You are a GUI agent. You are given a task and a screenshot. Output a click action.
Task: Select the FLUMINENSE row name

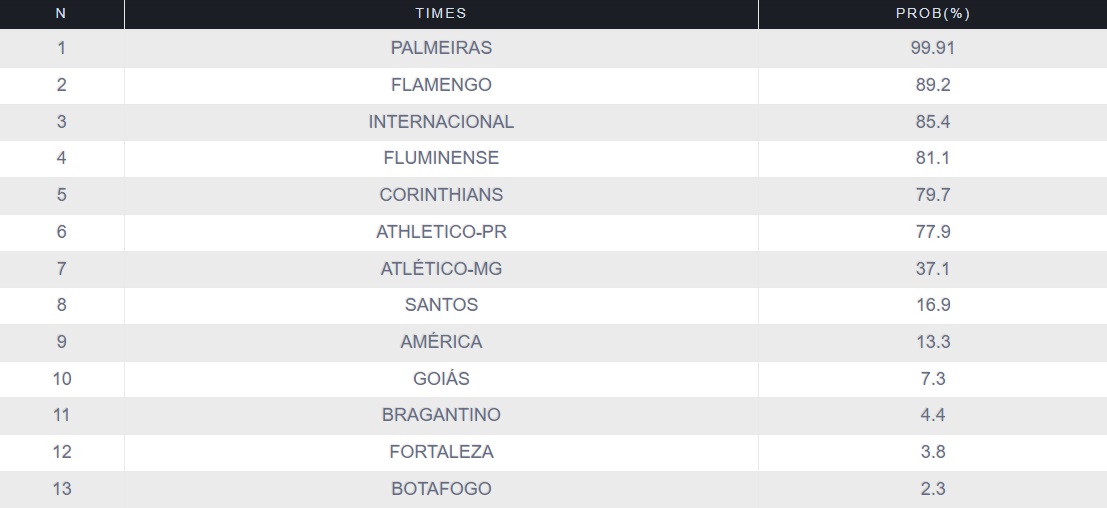441,158
